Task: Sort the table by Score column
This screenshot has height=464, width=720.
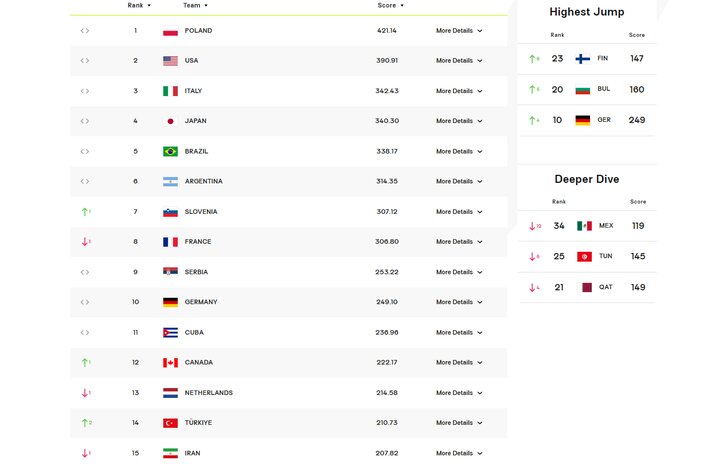Action: click(x=390, y=6)
